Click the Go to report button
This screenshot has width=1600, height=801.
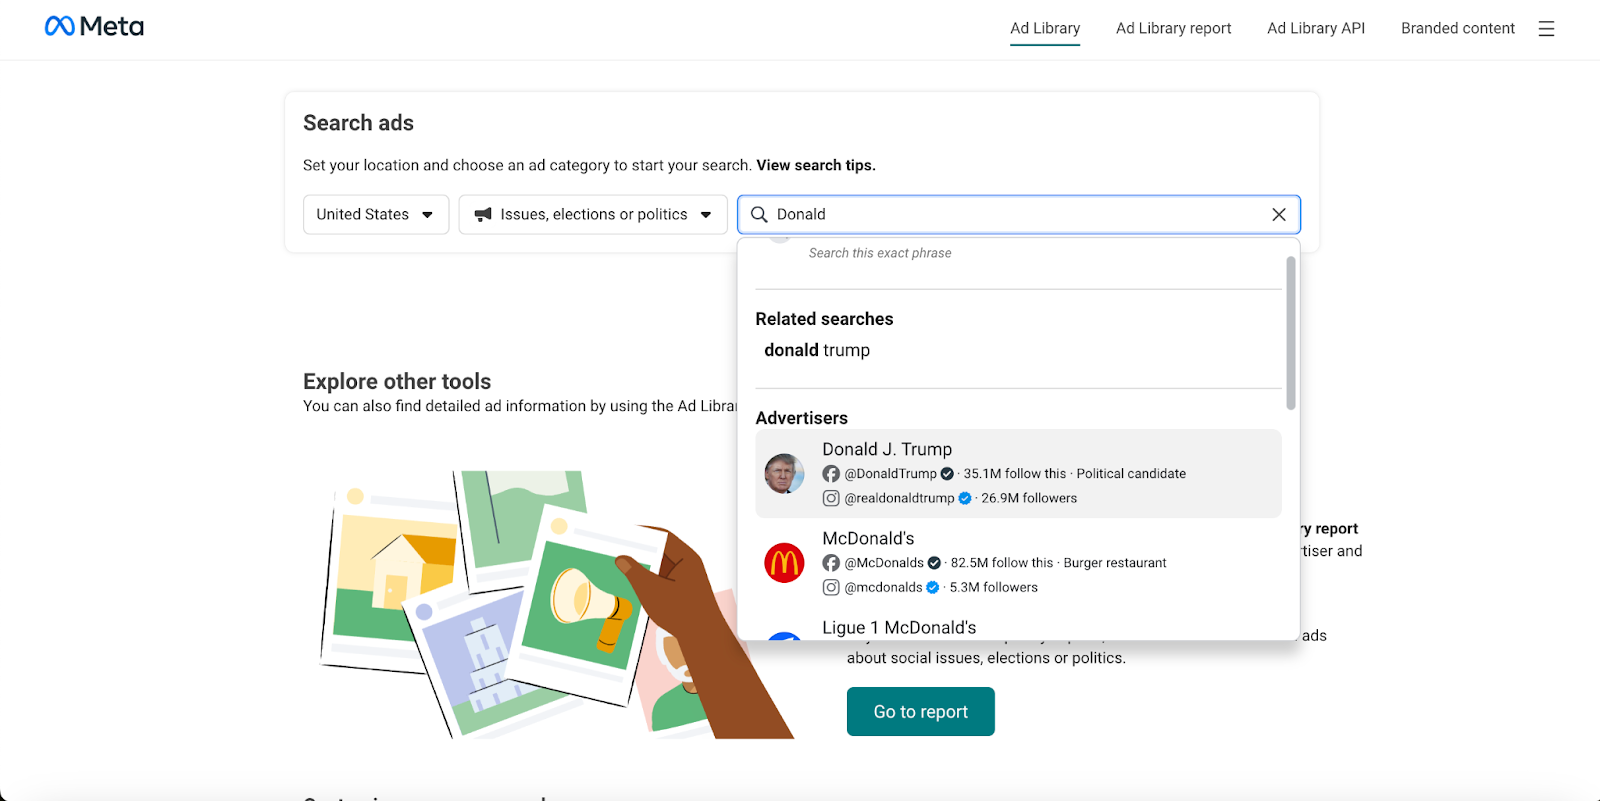click(921, 711)
